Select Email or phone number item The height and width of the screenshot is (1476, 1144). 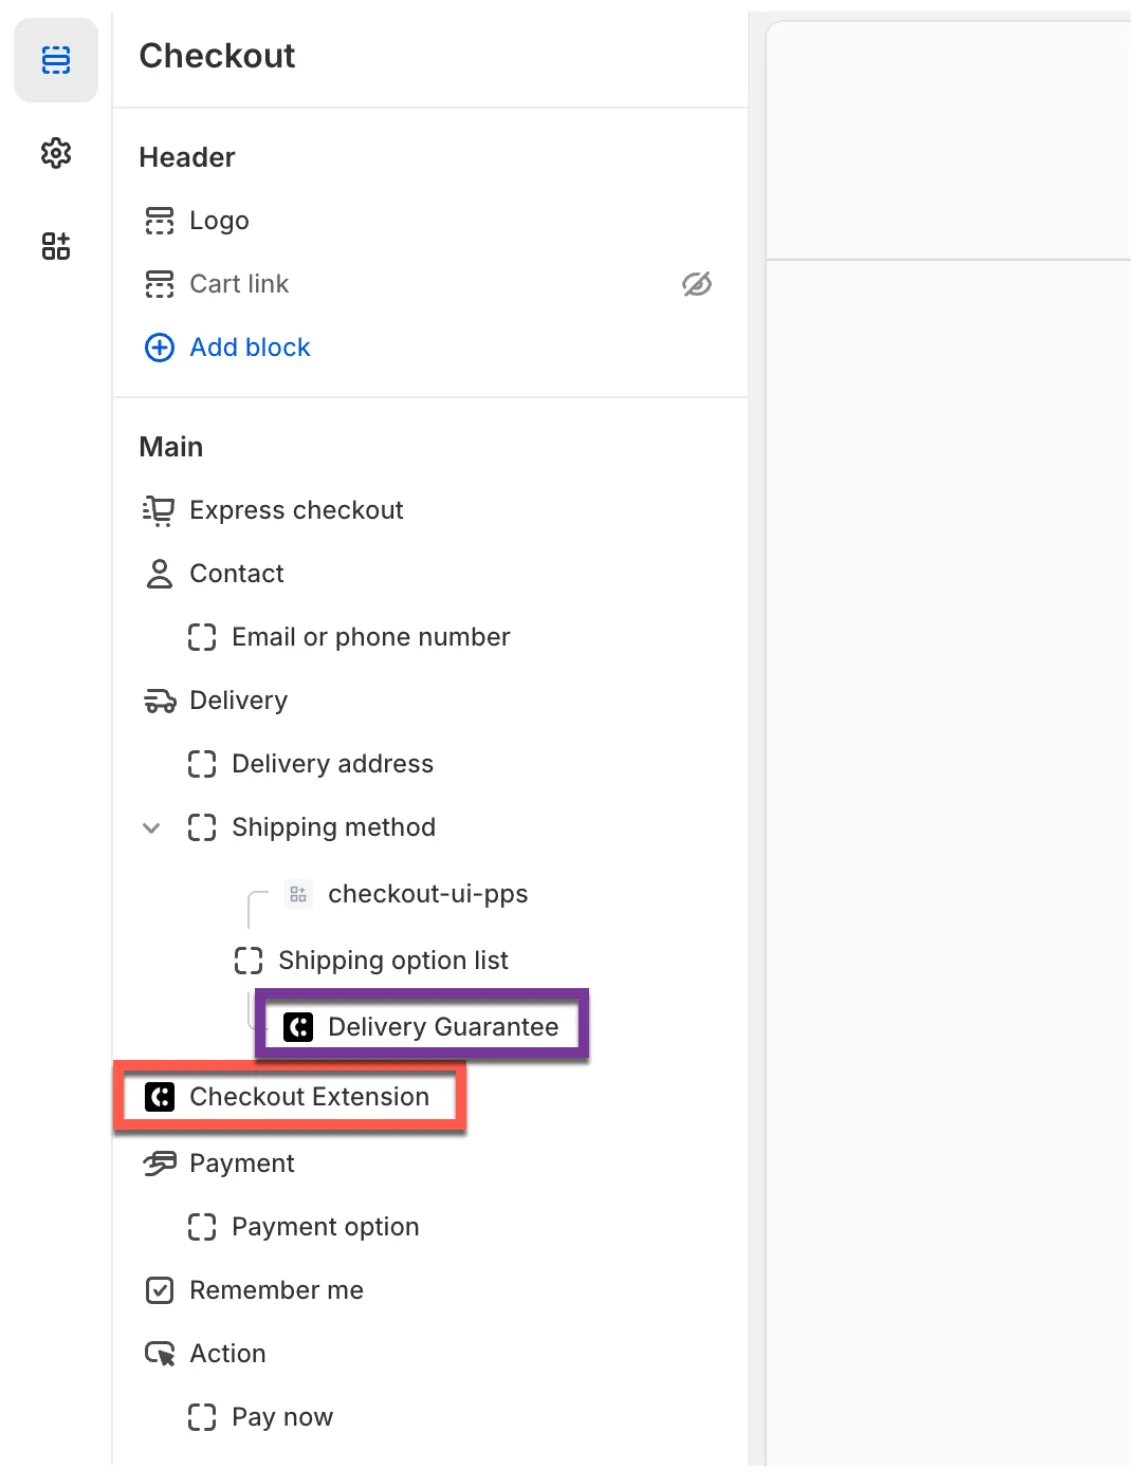[x=370, y=637]
